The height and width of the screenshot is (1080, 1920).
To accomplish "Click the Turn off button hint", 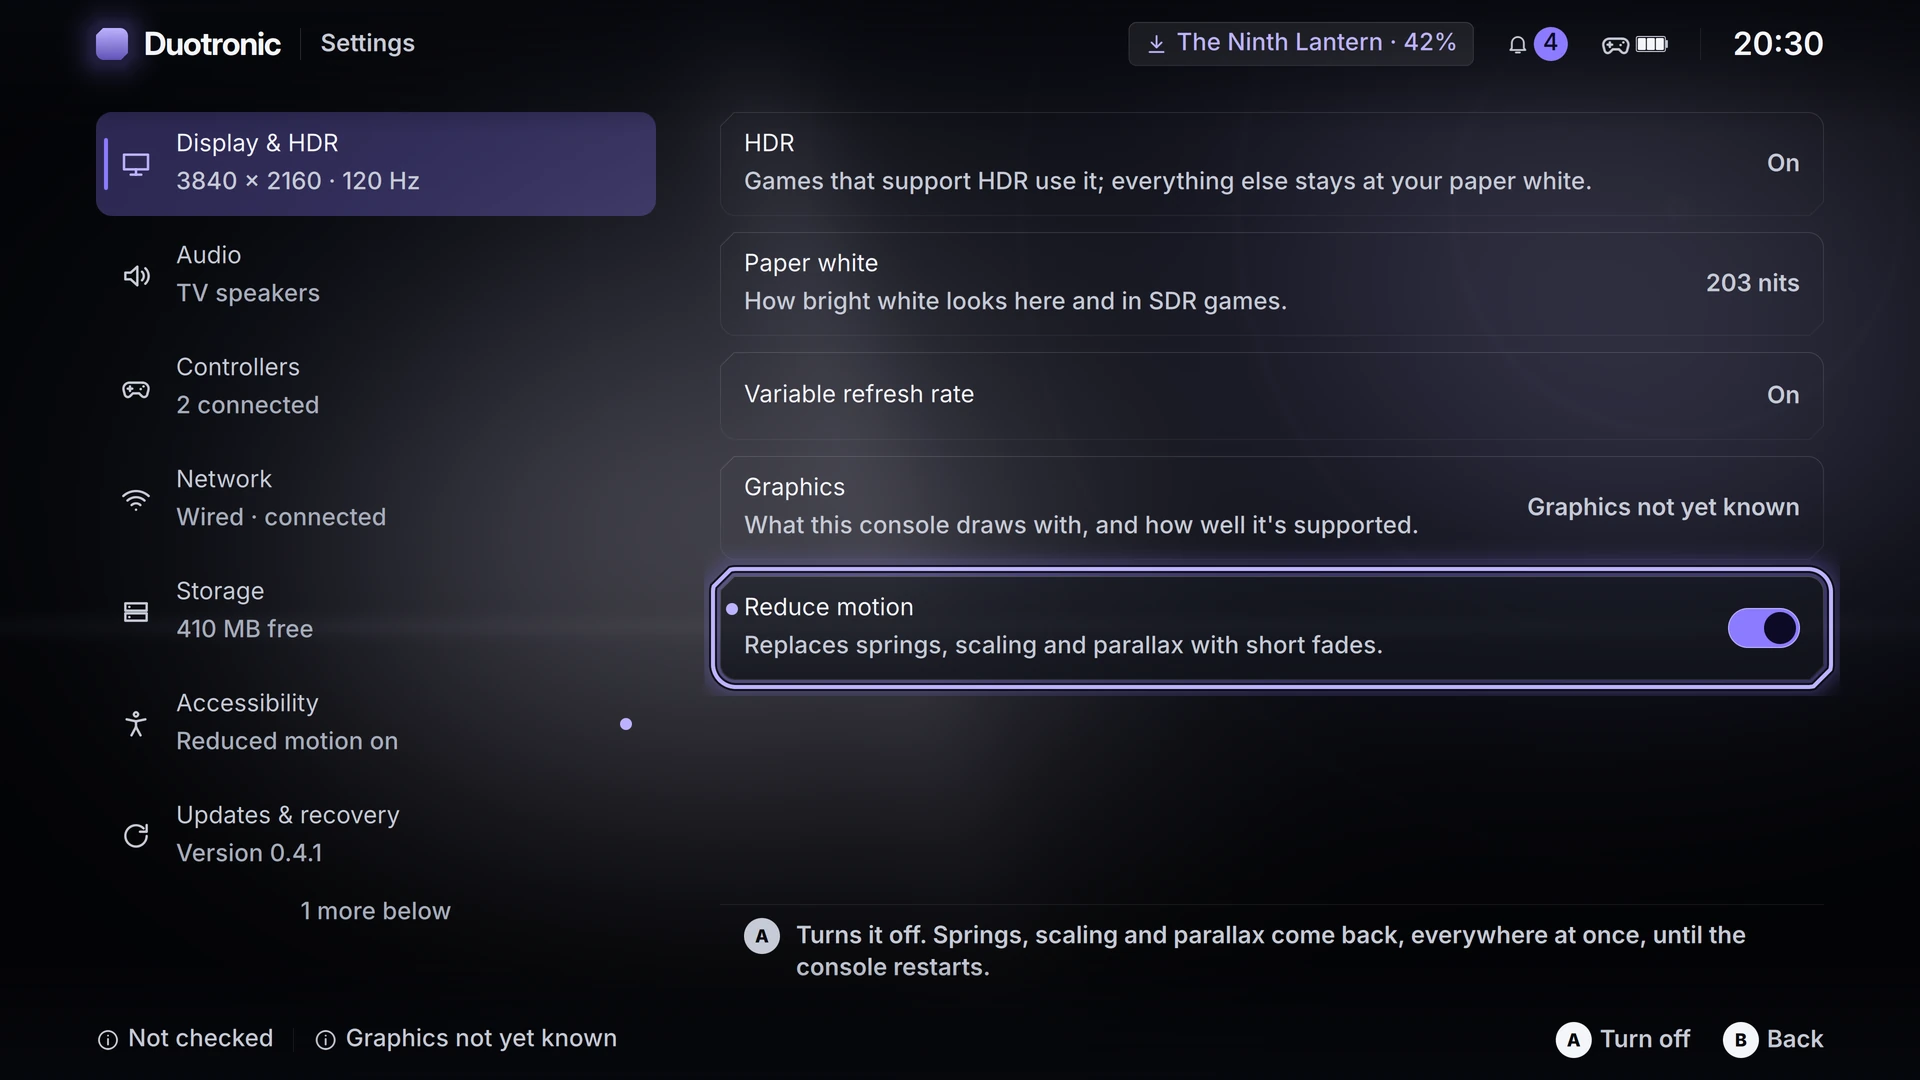I will 1623,1040.
